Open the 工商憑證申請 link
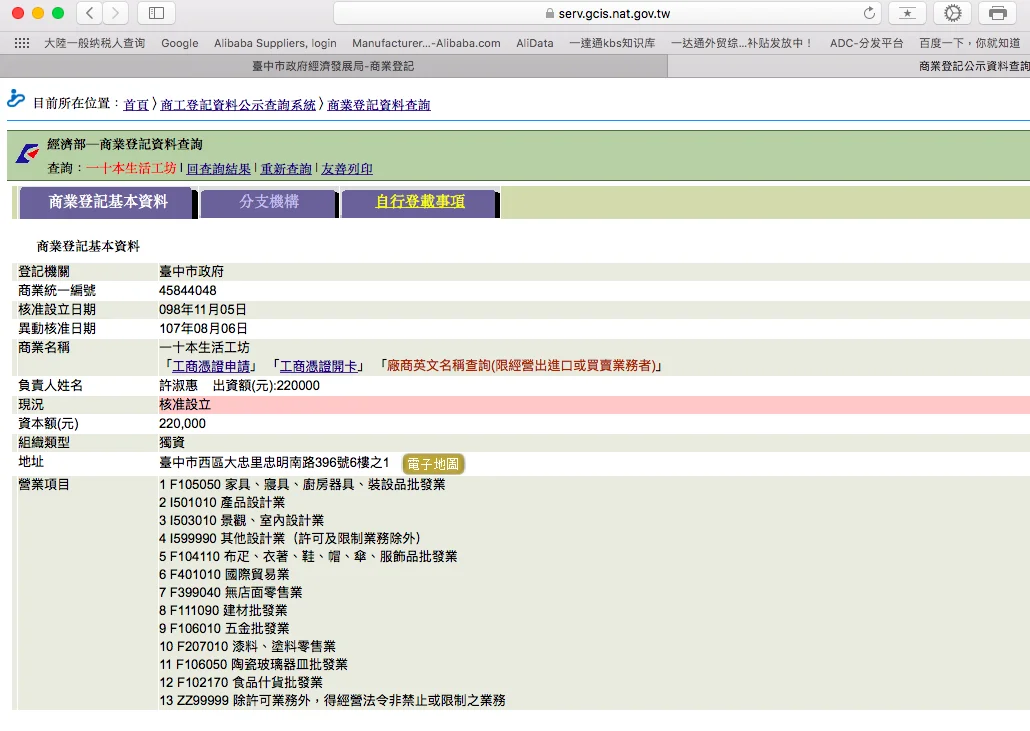 click(212, 366)
